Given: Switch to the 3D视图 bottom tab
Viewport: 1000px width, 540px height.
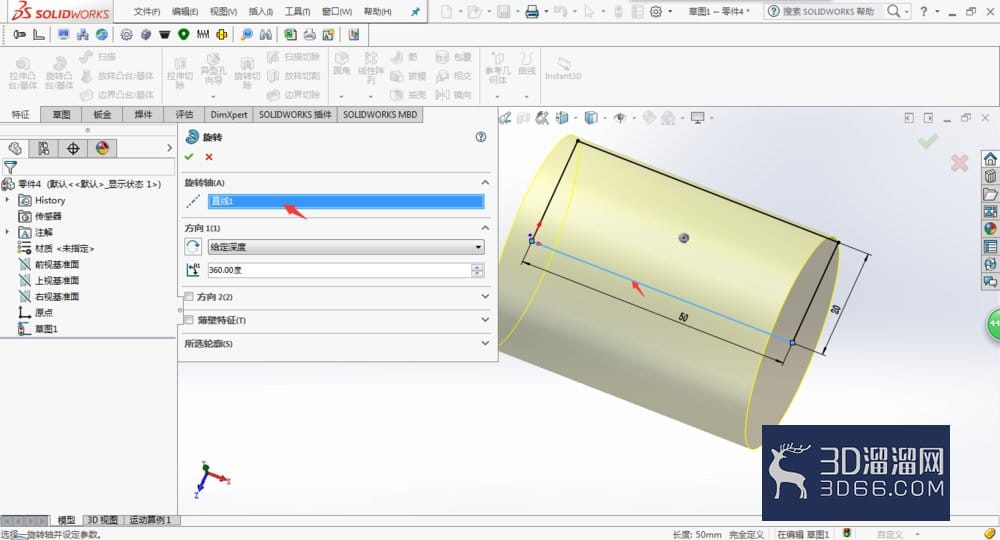Looking at the screenshot, I should click(102, 520).
